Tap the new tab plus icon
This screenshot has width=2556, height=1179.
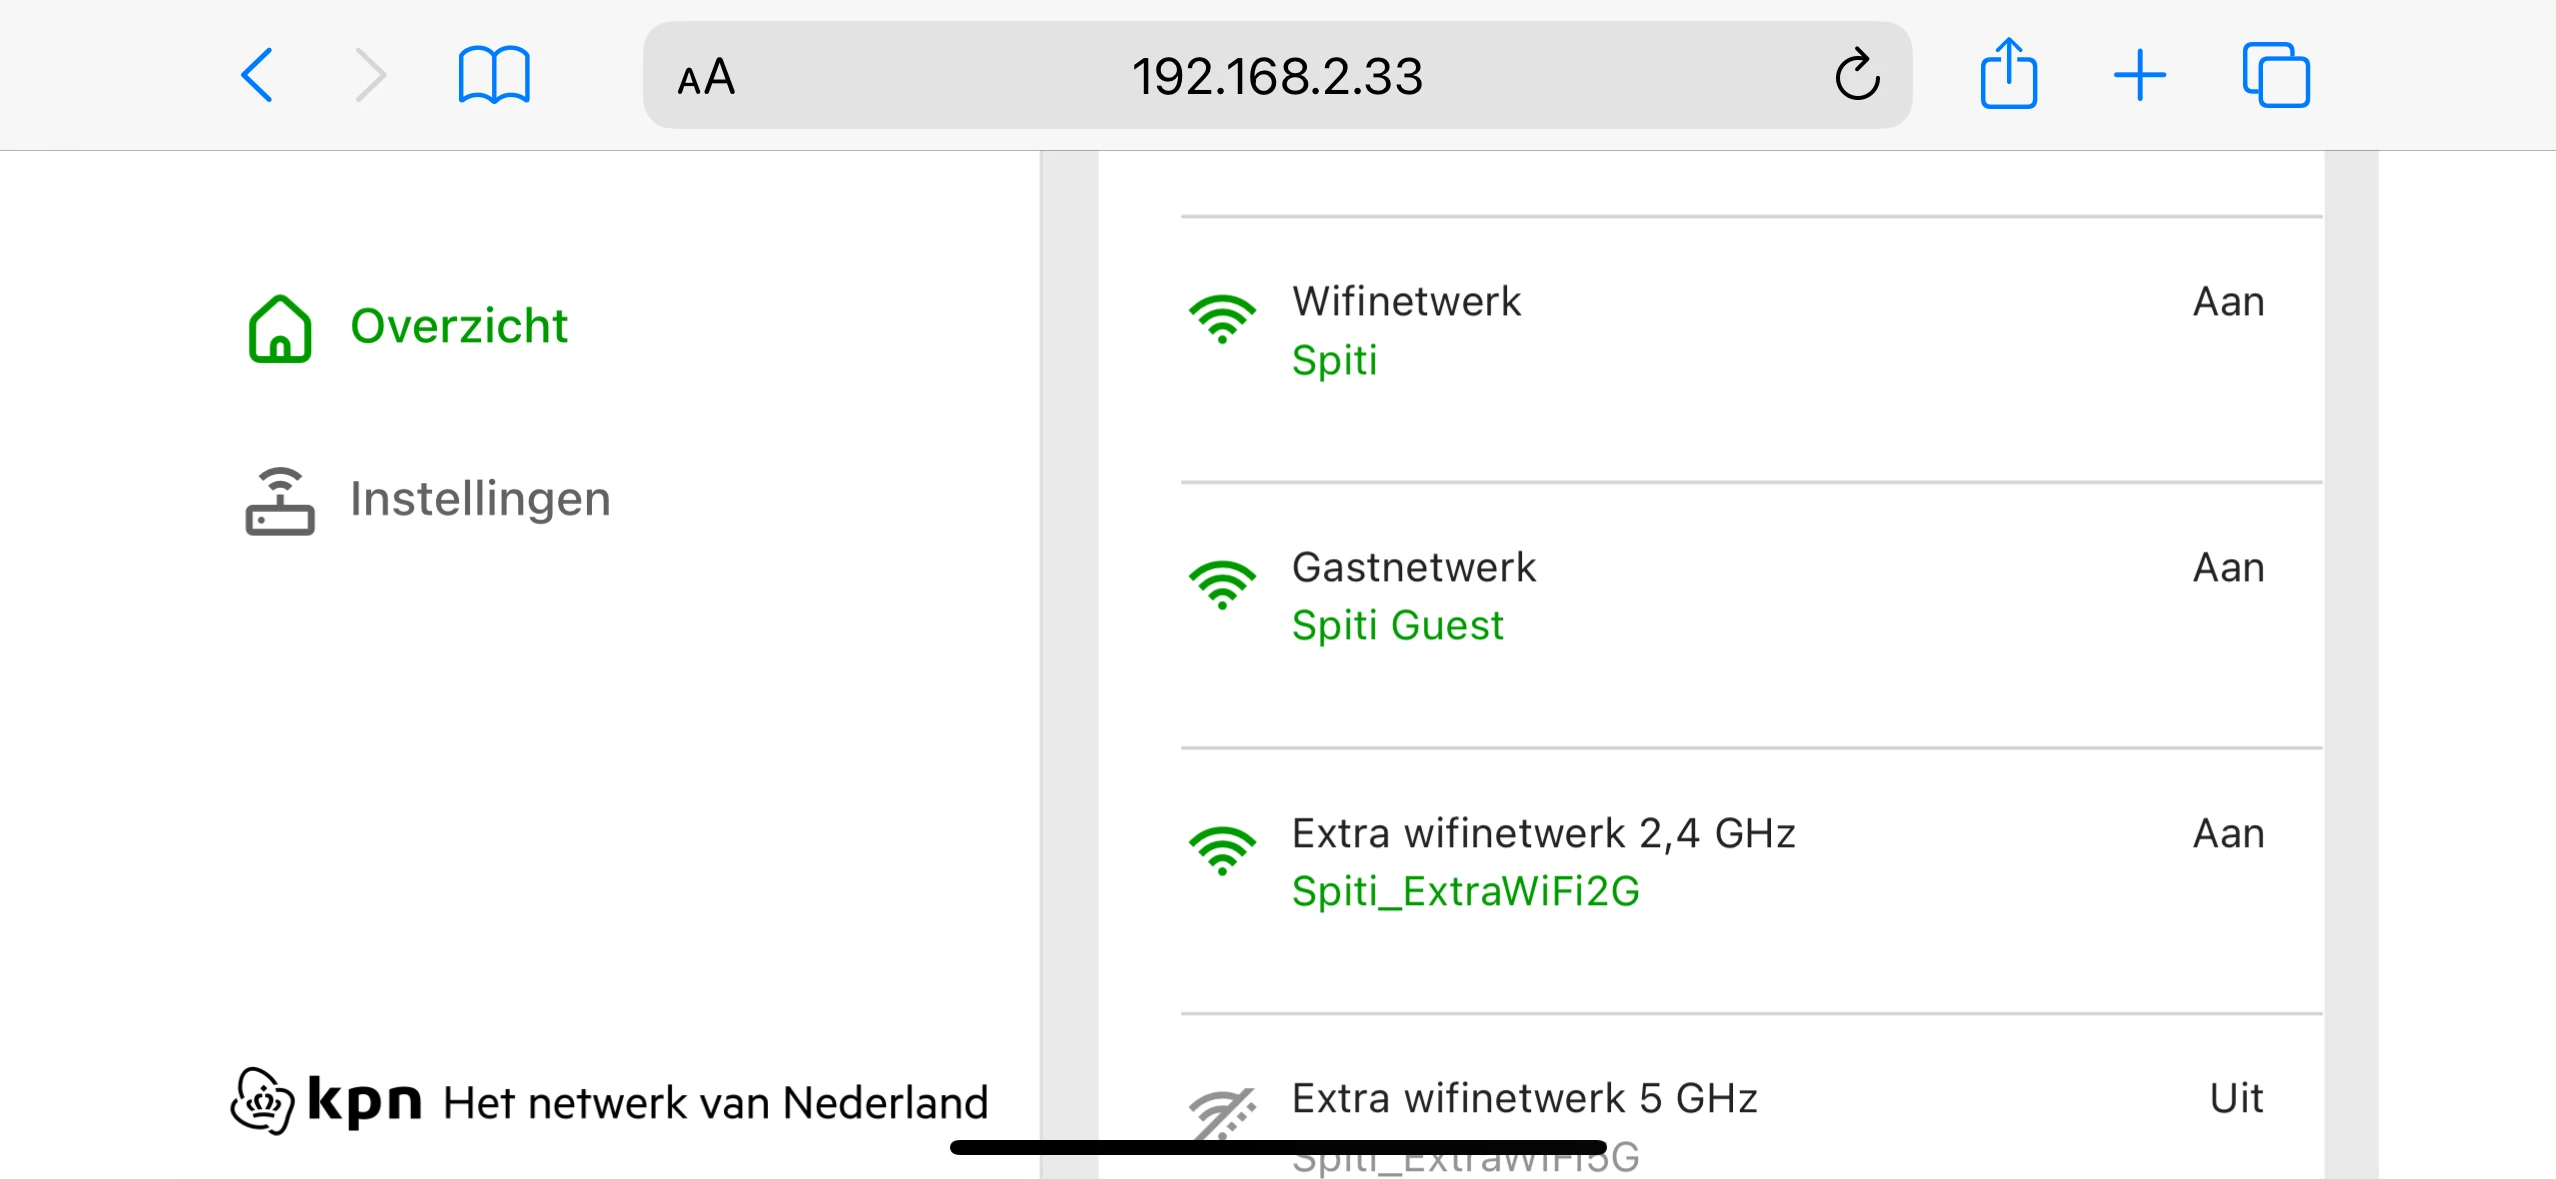pyautogui.click(x=2139, y=76)
